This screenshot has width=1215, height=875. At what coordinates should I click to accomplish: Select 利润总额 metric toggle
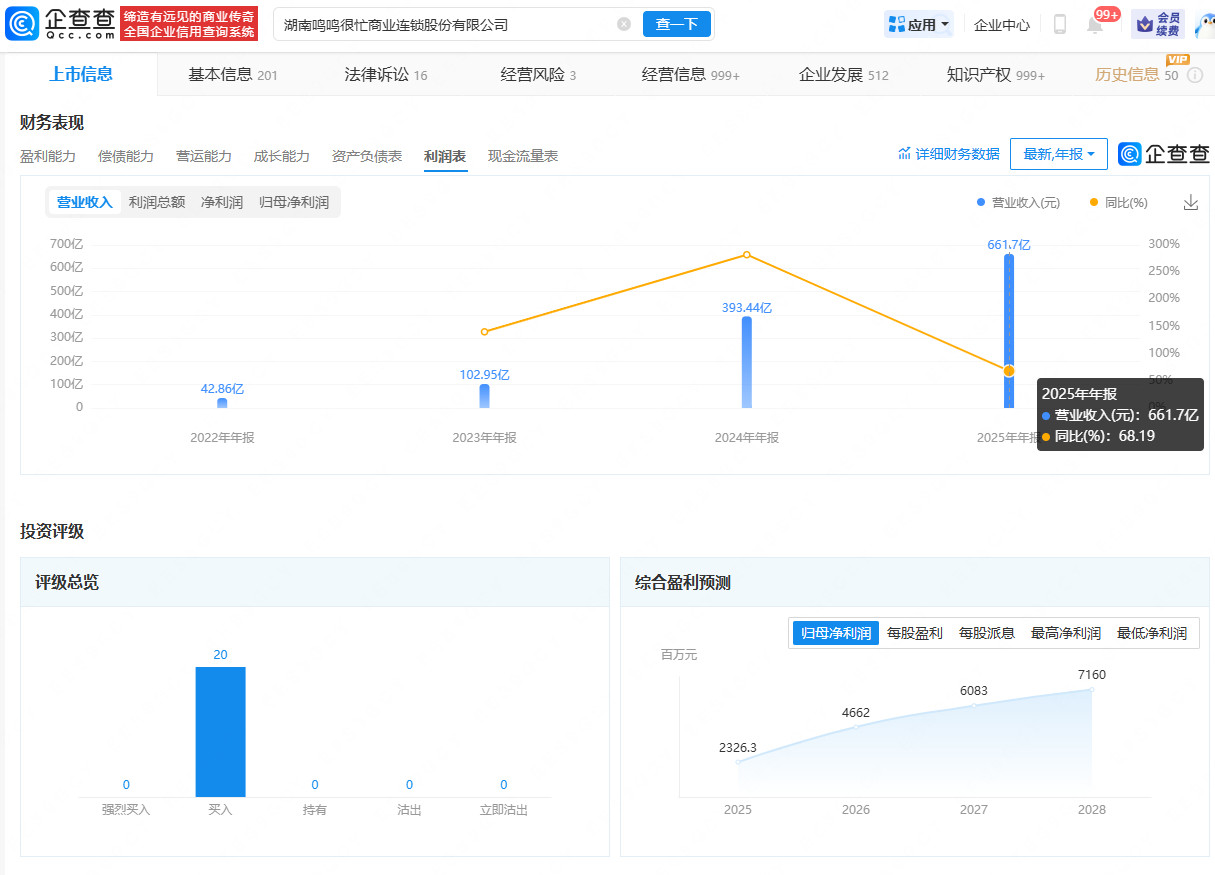pyautogui.click(x=157, y=202)
